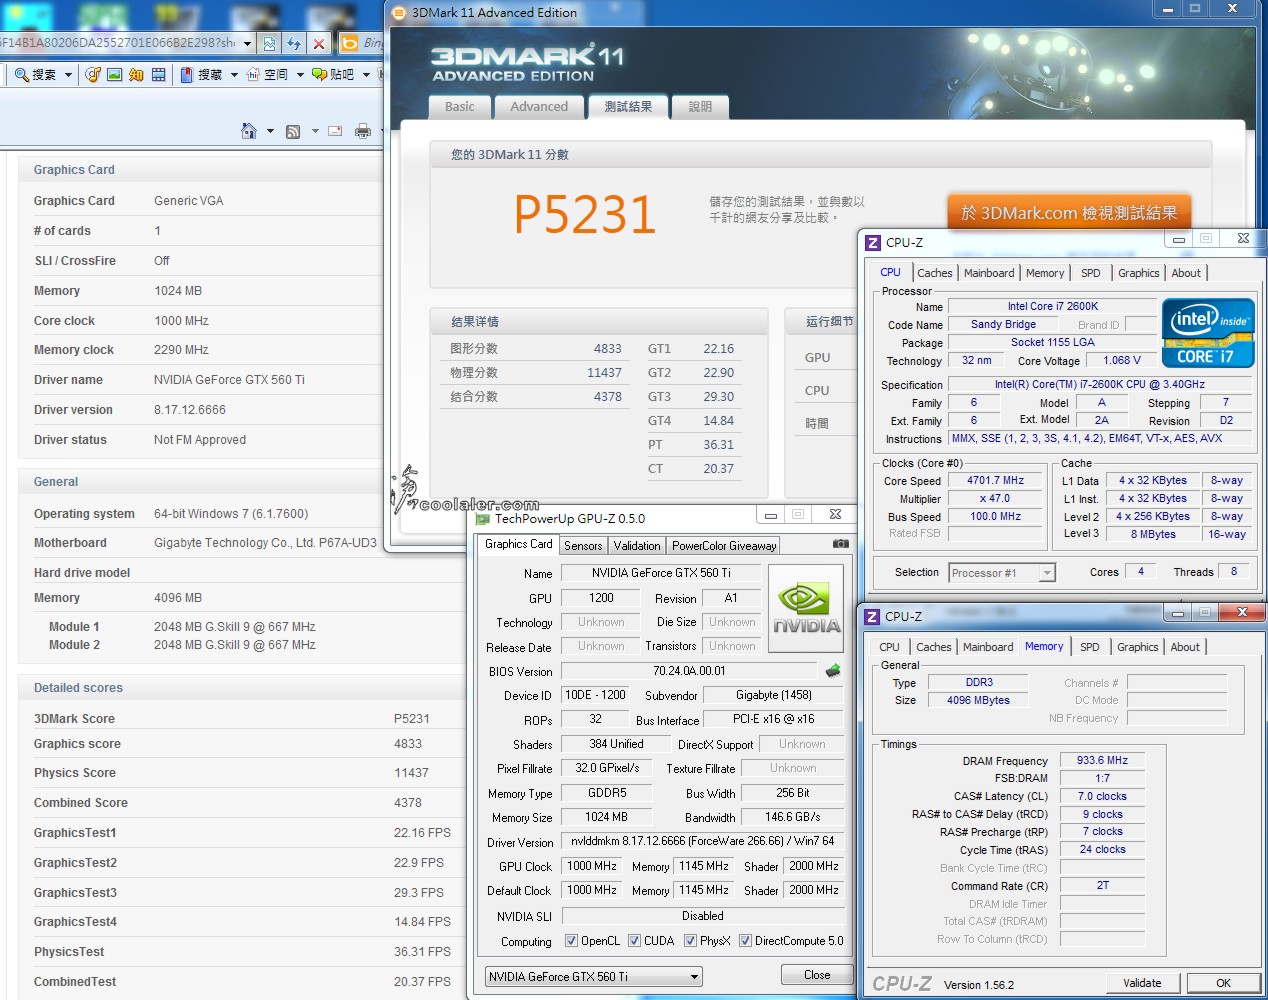Viewport: 1268px width, 1000px height.
Task: Click the GPU-Z title bar icon
Action: tap(482, 518)
